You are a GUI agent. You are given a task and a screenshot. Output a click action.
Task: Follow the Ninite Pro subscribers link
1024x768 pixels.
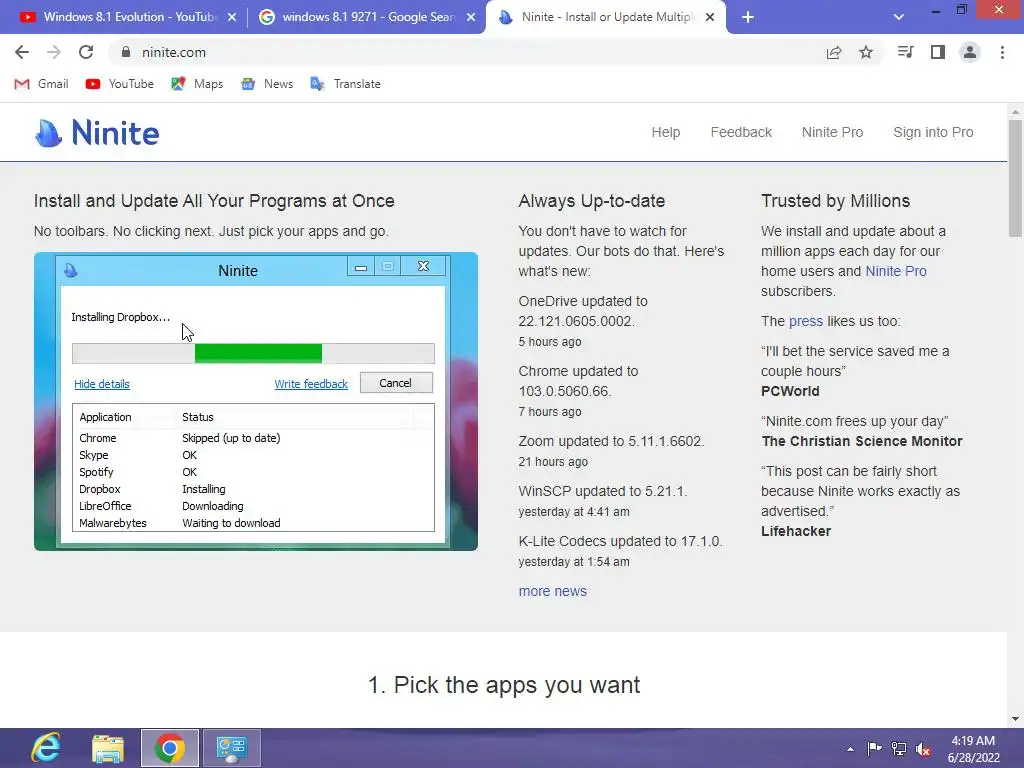[895, 271]
